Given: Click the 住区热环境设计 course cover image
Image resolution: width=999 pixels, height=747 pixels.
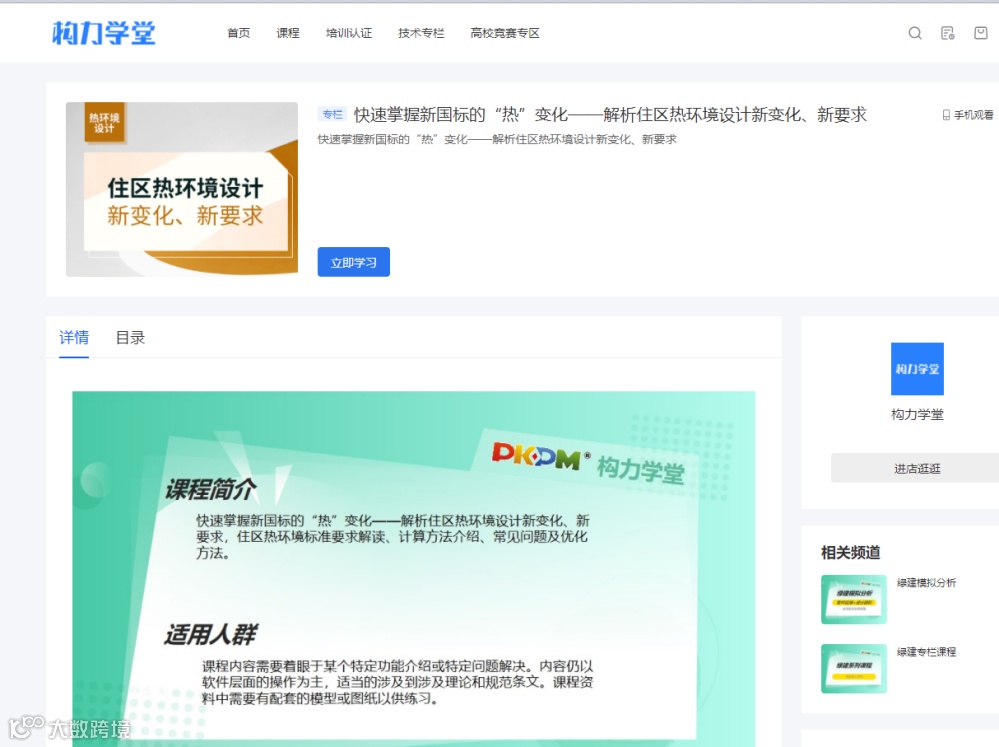Looking at the screenshot, I should [182, 189].
